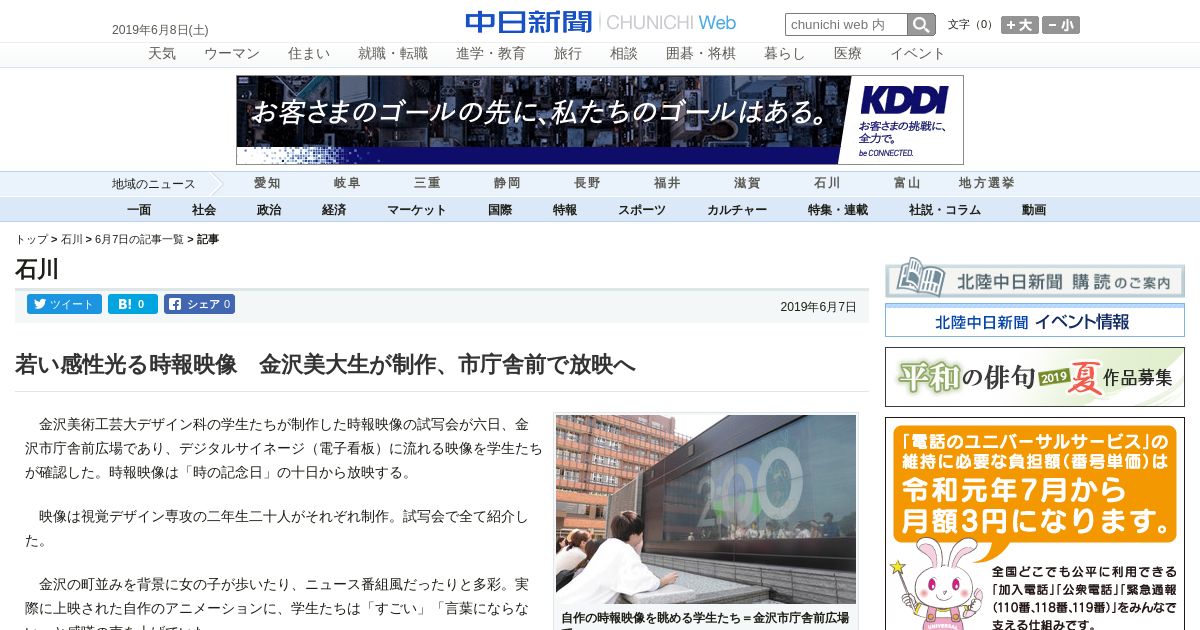This screenshot has height=630, width=1200.
Task: Open the 天気 top menu
Action: 162,54
